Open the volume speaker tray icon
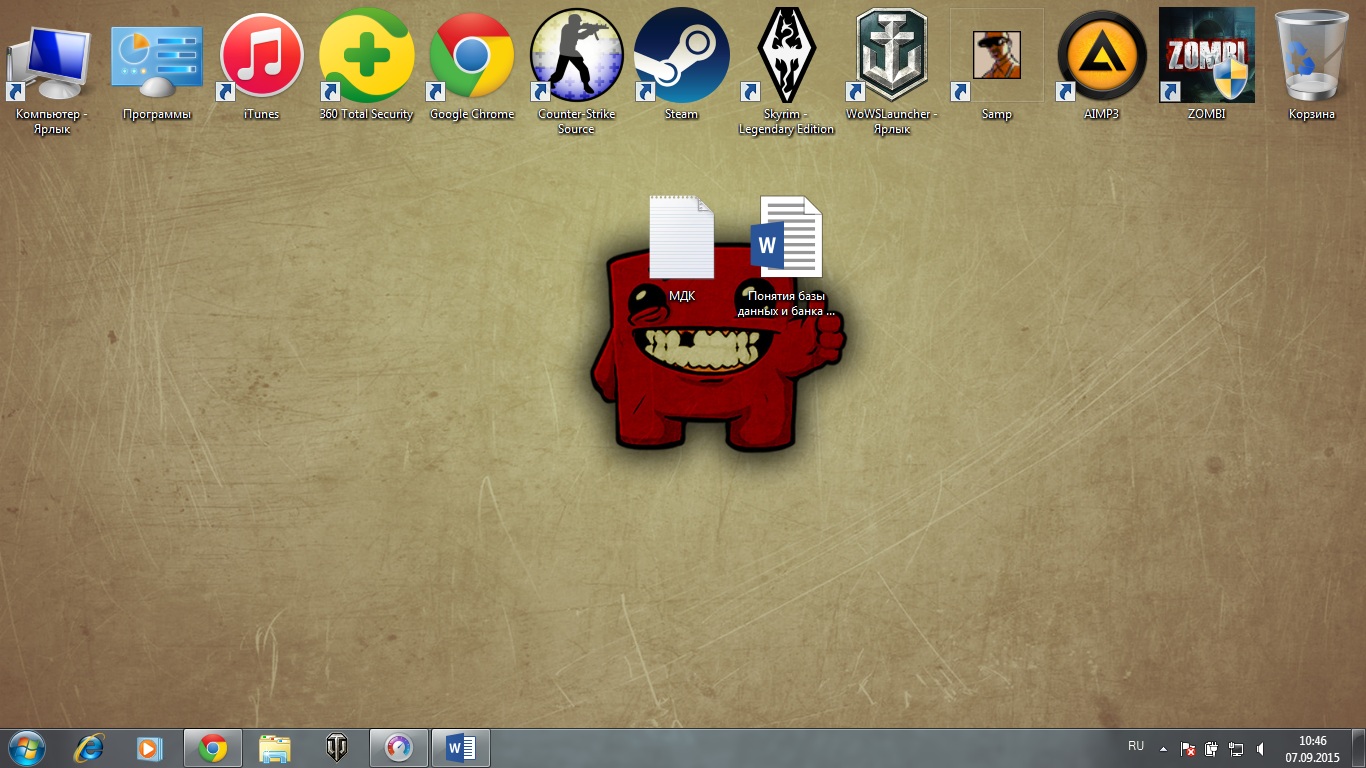 pos(1261,748)
